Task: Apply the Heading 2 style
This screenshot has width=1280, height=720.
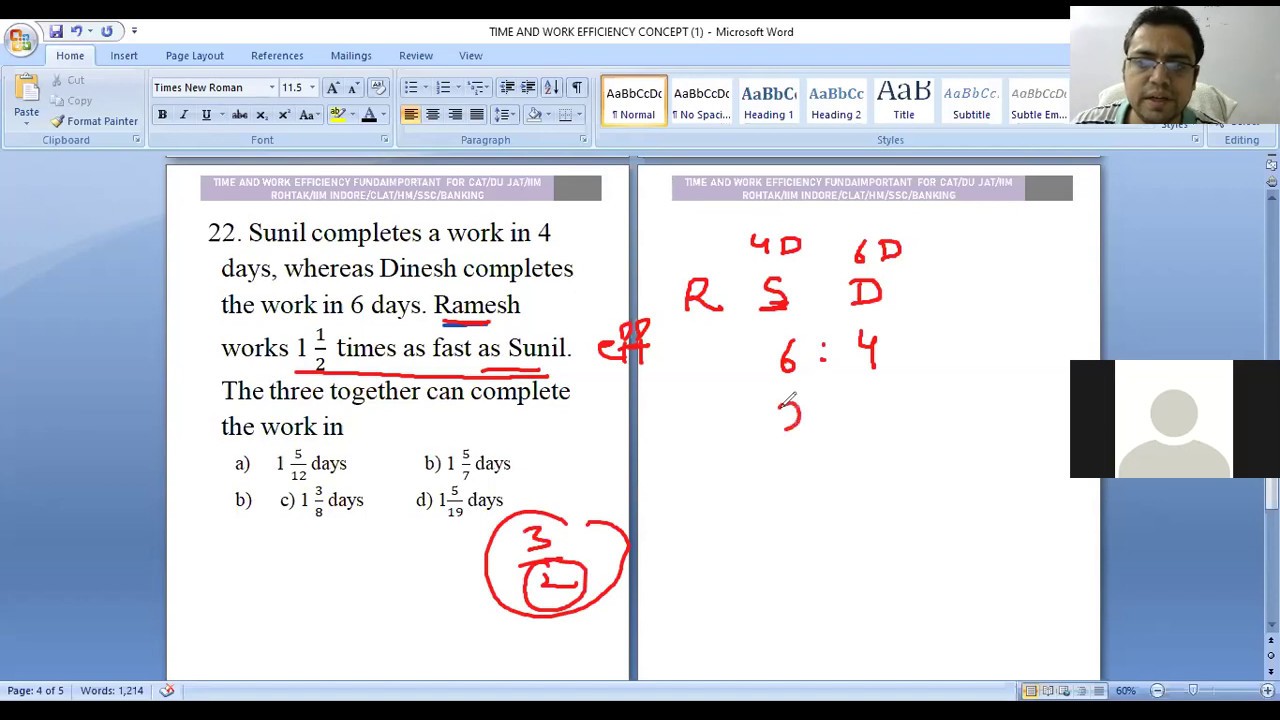Action: tap(836, 101)
